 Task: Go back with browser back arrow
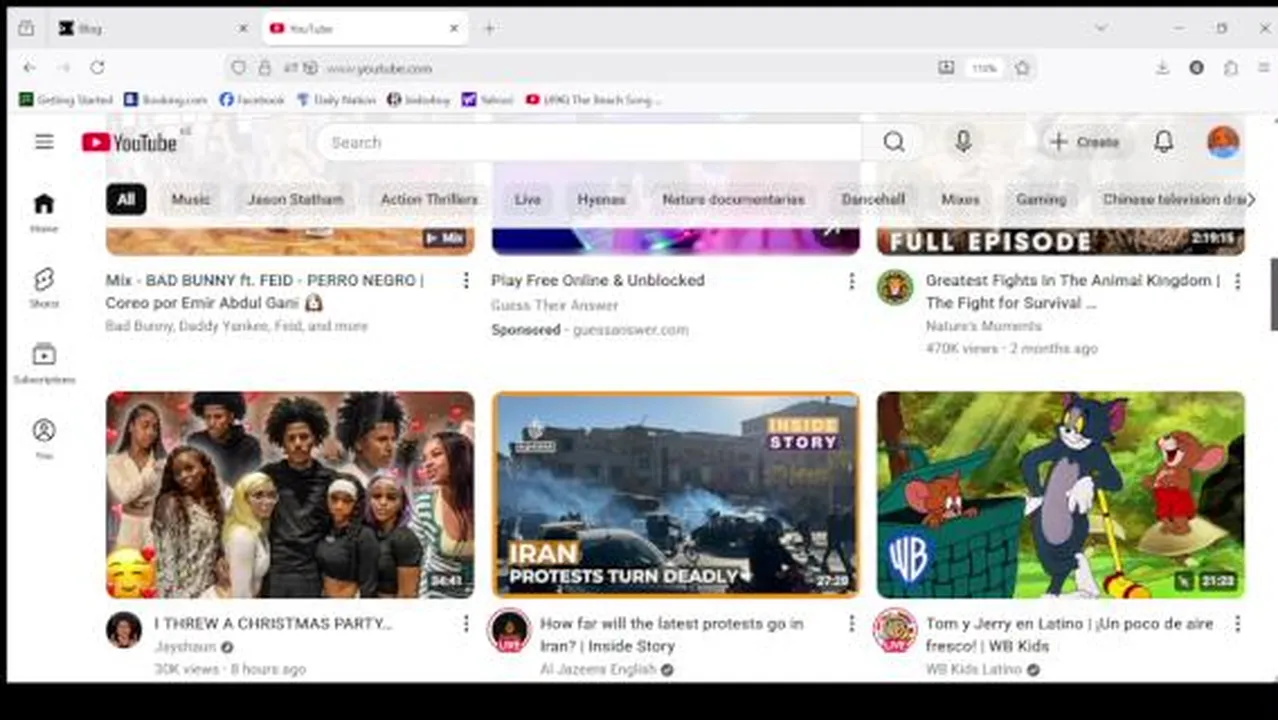click(29, 68)
